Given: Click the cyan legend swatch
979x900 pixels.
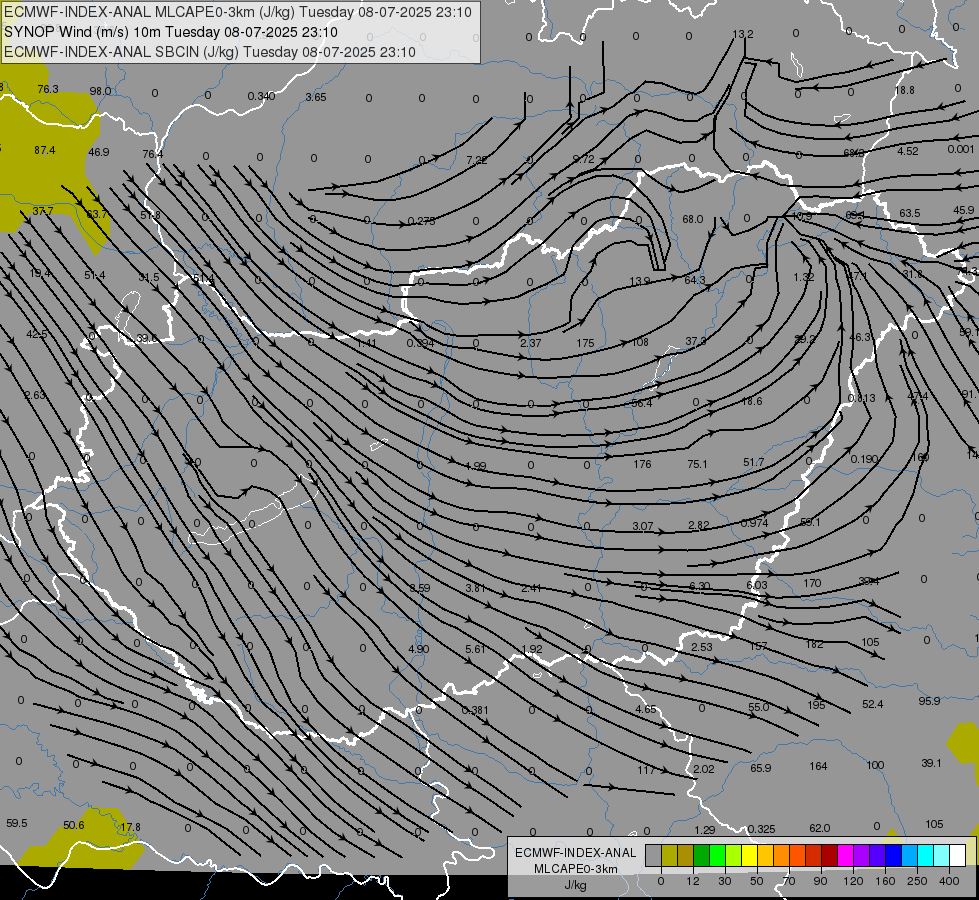Looking at the screenshot, I should coord(926,856).
